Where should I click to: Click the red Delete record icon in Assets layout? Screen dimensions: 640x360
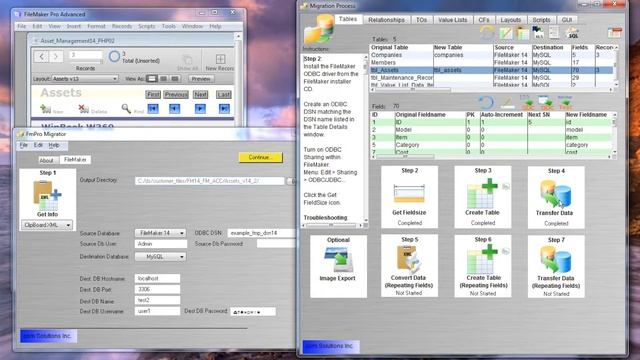coord(84,109)
